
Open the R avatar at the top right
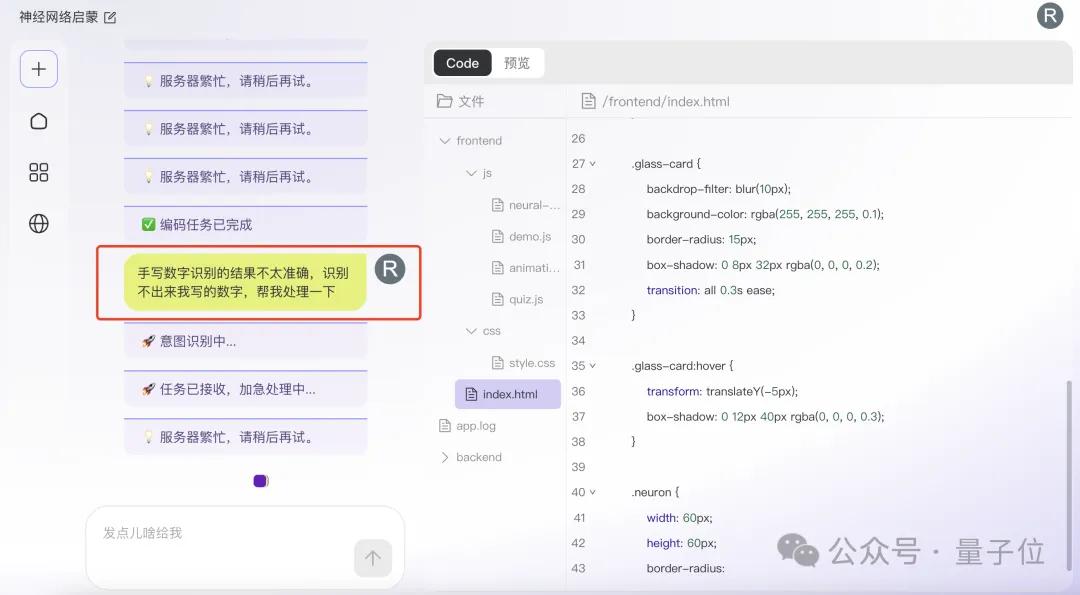(1049, 16)
